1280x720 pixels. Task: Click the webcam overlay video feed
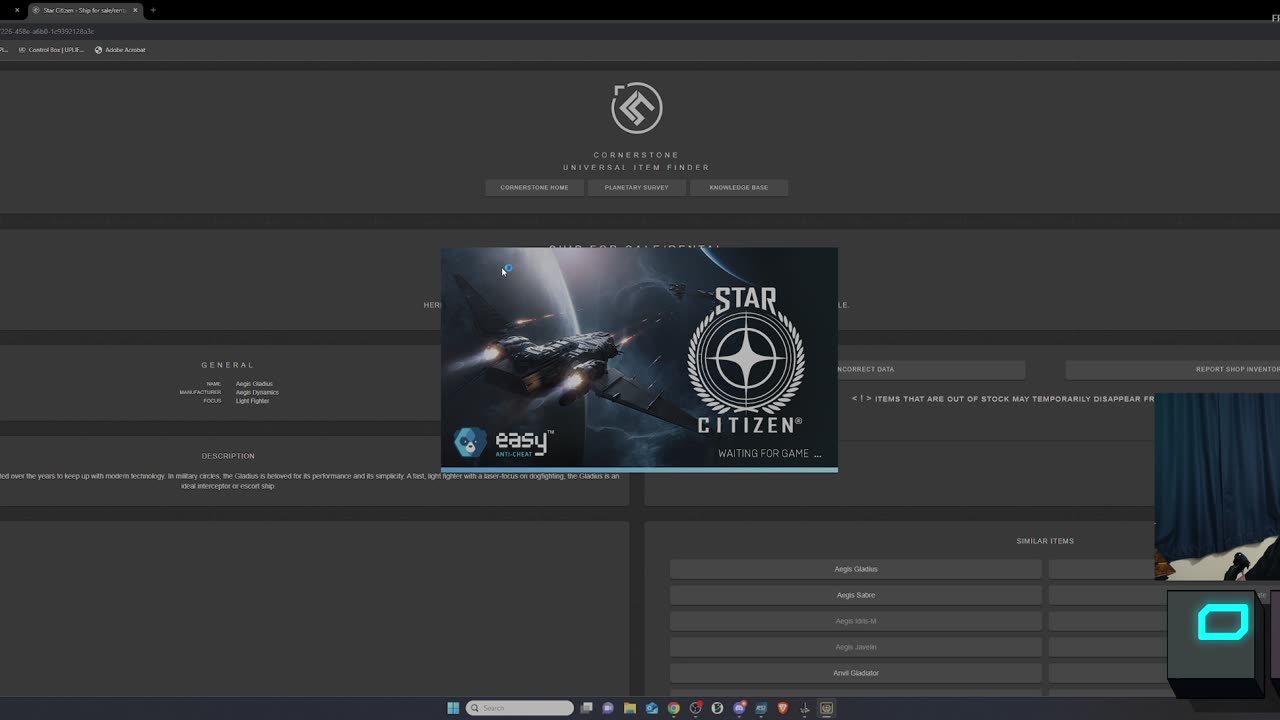click(1217, 487)
